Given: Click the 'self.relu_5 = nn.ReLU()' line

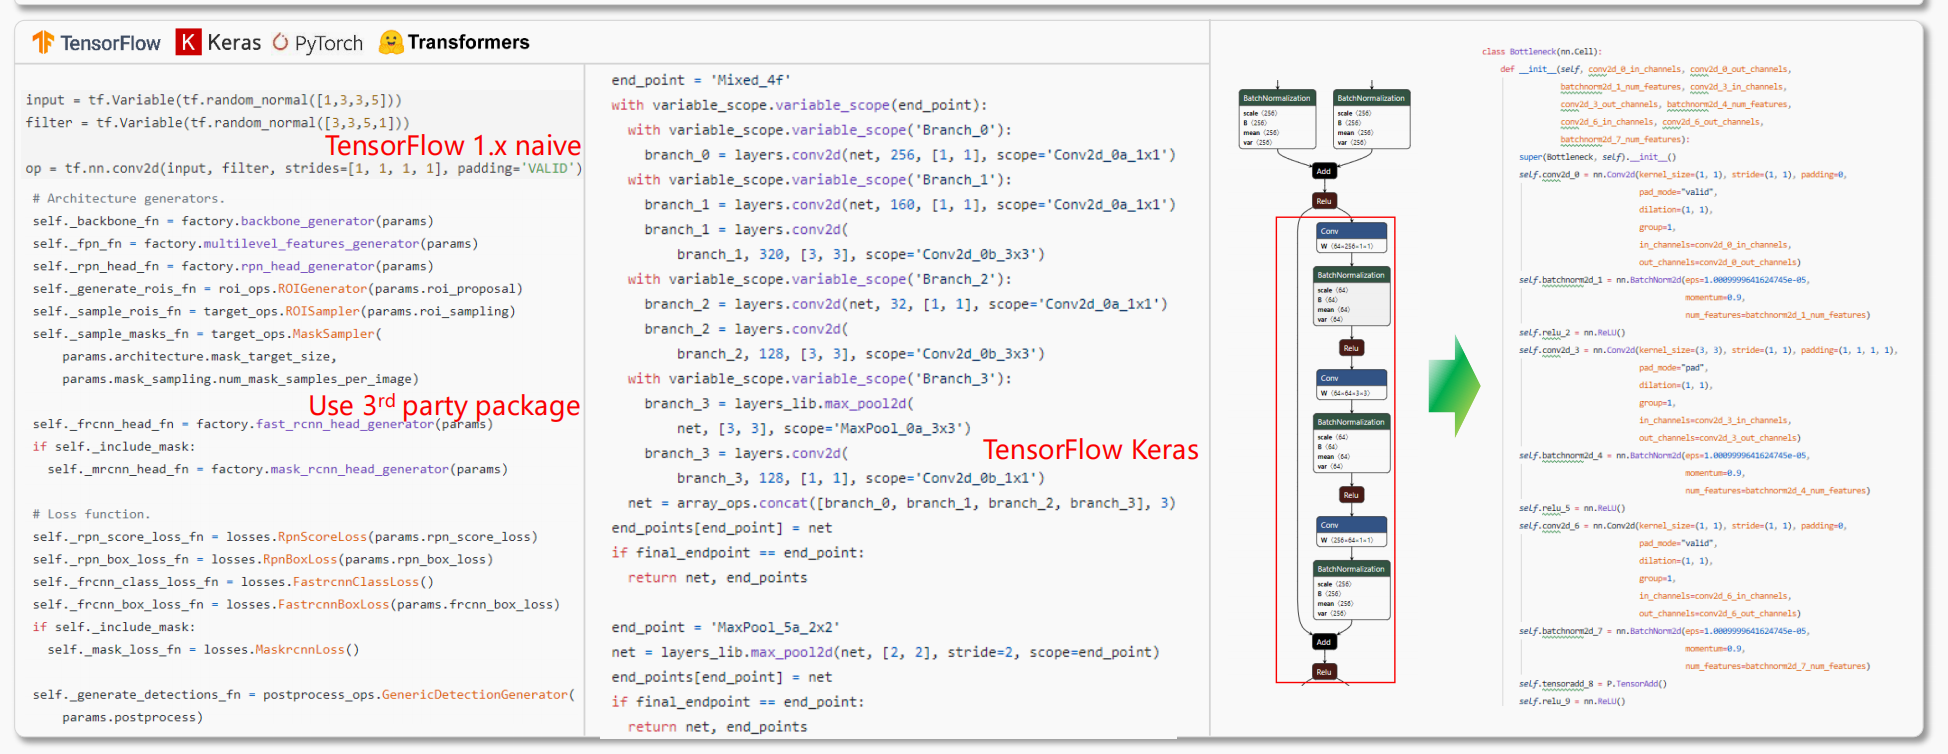Looking at the screenshot, I should coord(1572,508).
